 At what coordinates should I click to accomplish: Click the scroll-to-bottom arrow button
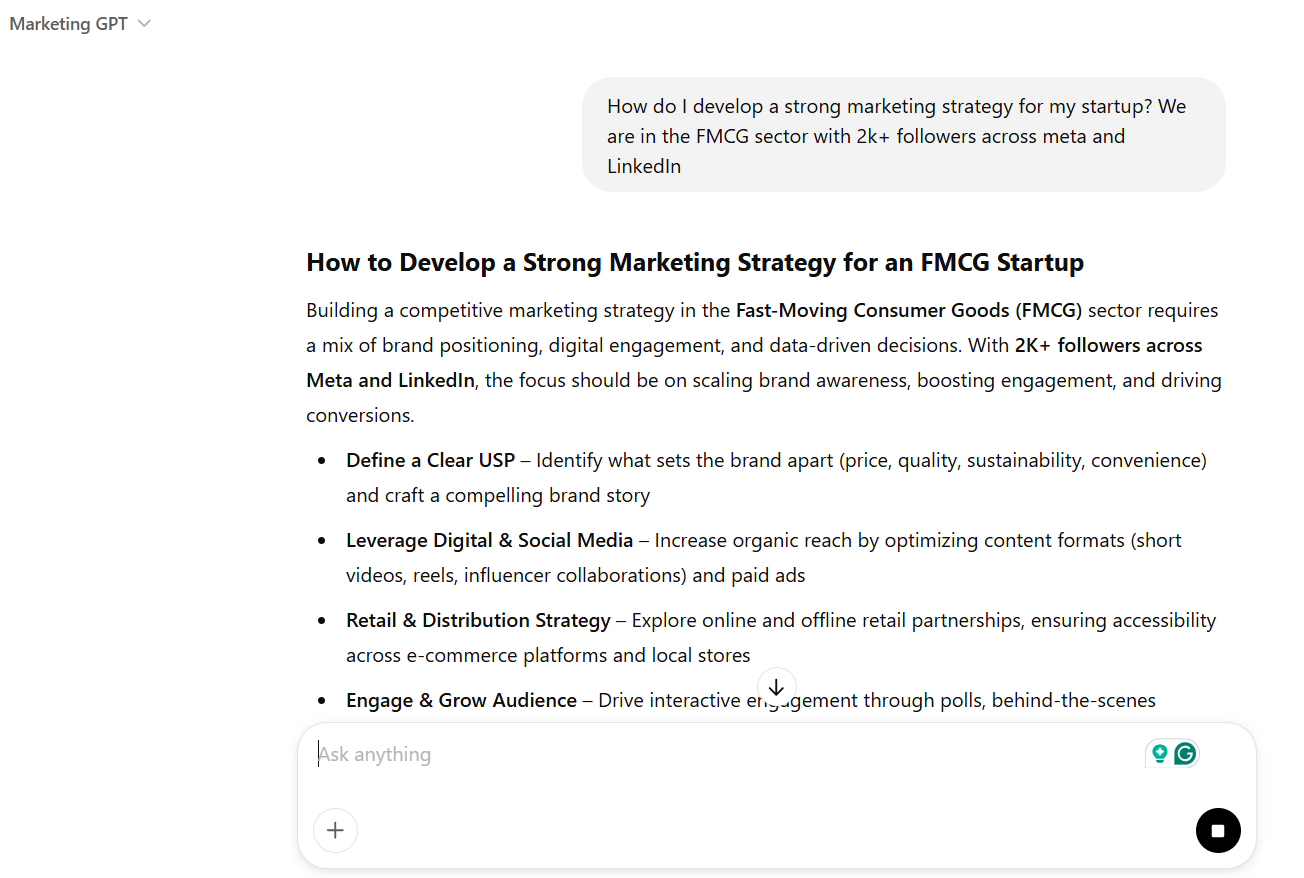tap(776, 687)
